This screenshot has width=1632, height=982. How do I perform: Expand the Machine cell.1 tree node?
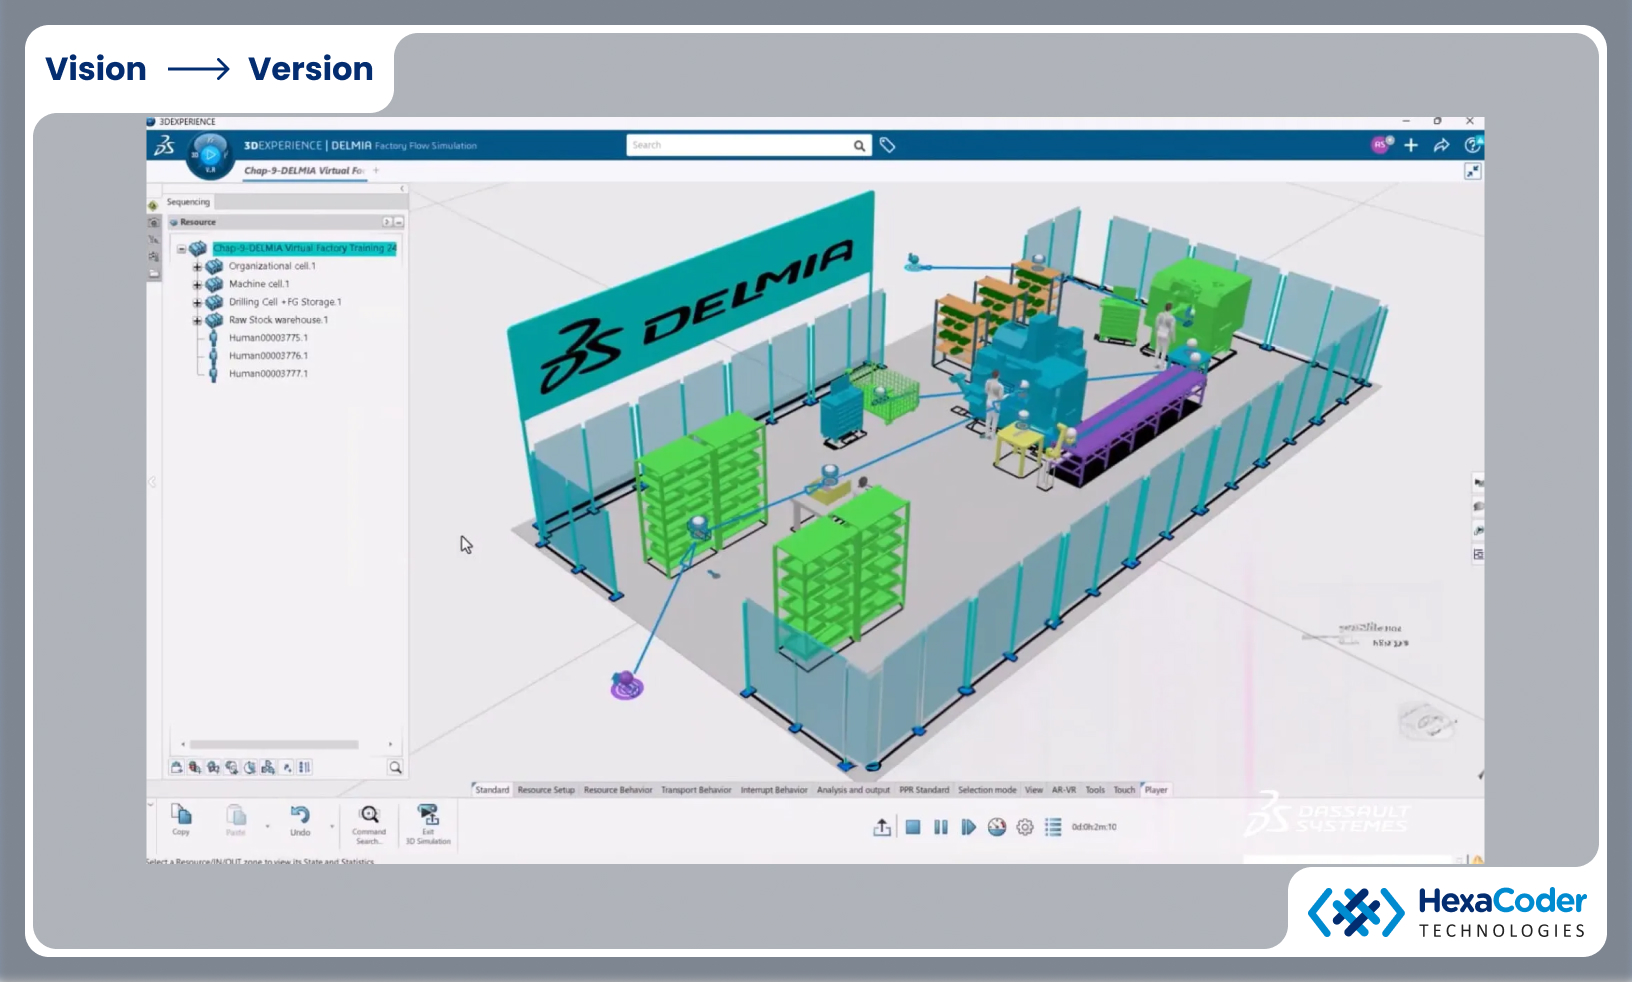click(196, 284)
